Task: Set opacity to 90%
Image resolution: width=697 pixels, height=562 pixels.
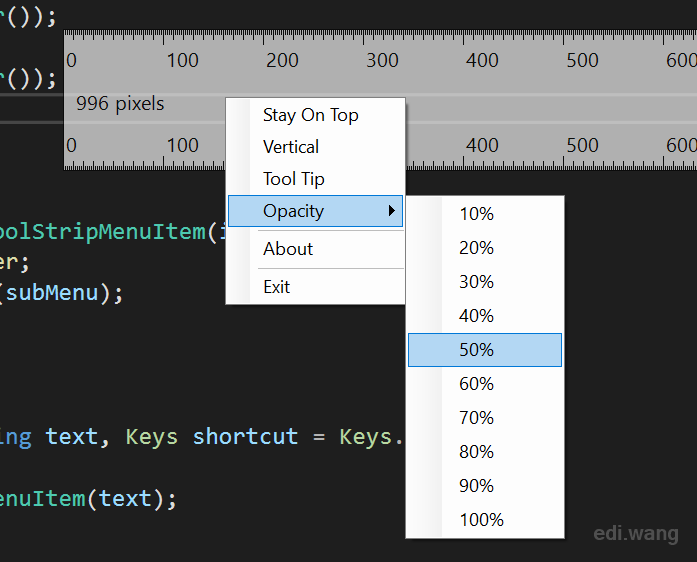Action: coord(485,486)
